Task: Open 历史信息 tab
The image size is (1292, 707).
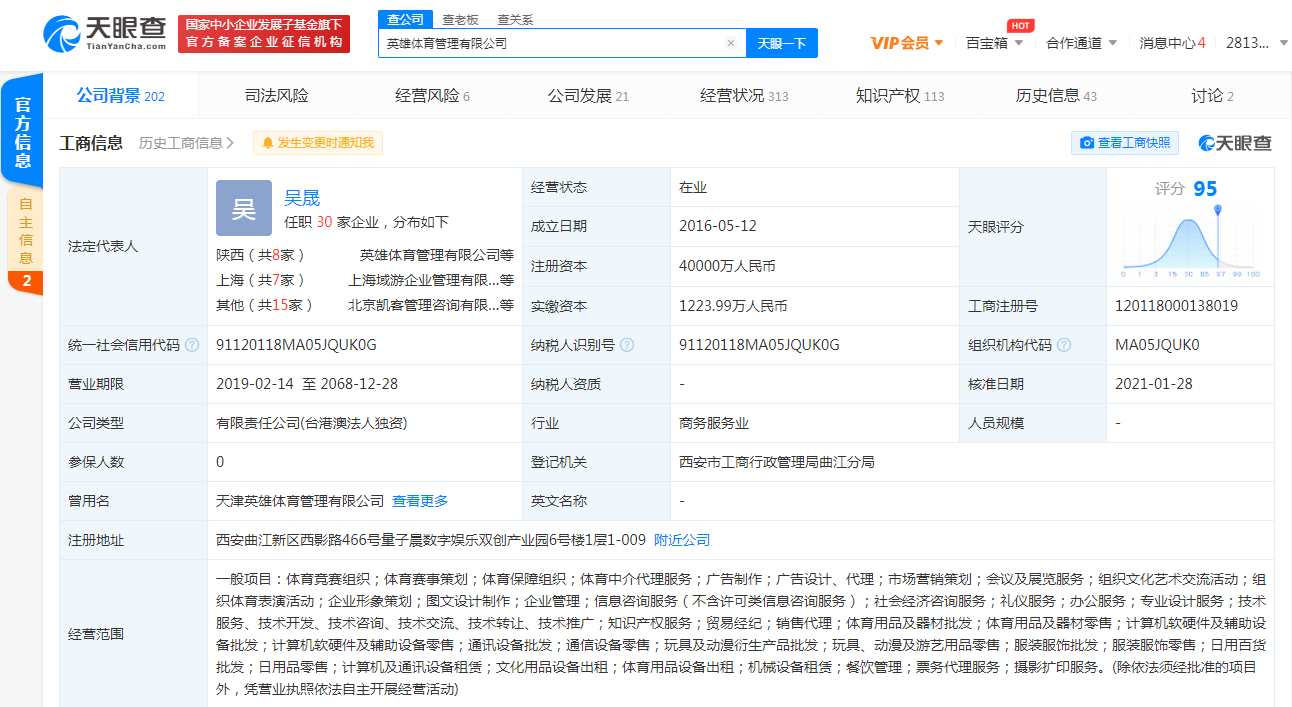Action: click(x=1056, y=95)
